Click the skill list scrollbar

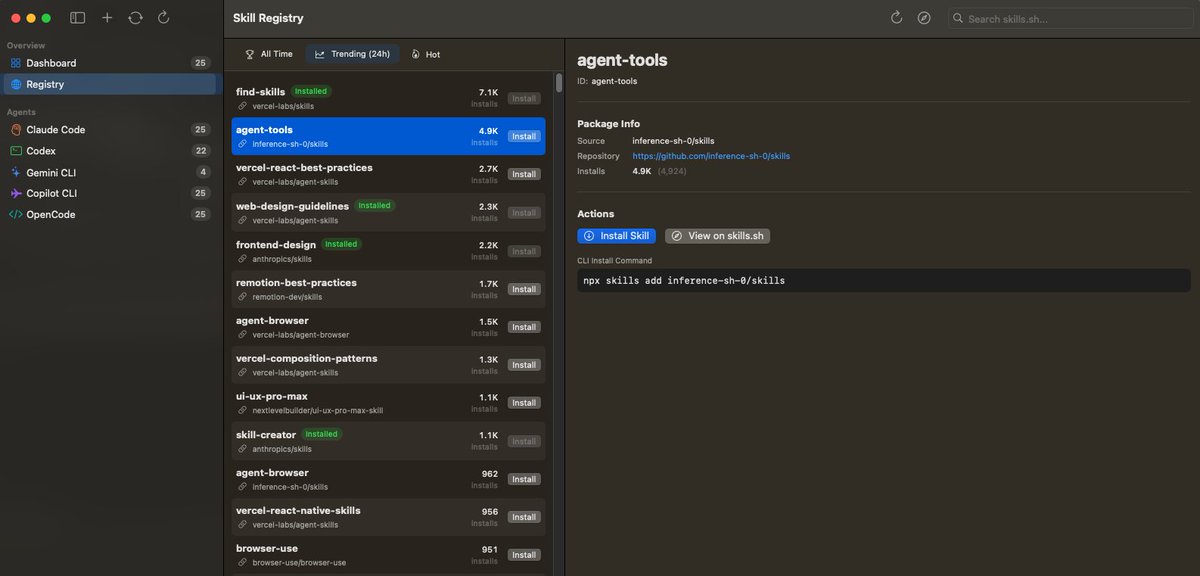pos(558,84)
